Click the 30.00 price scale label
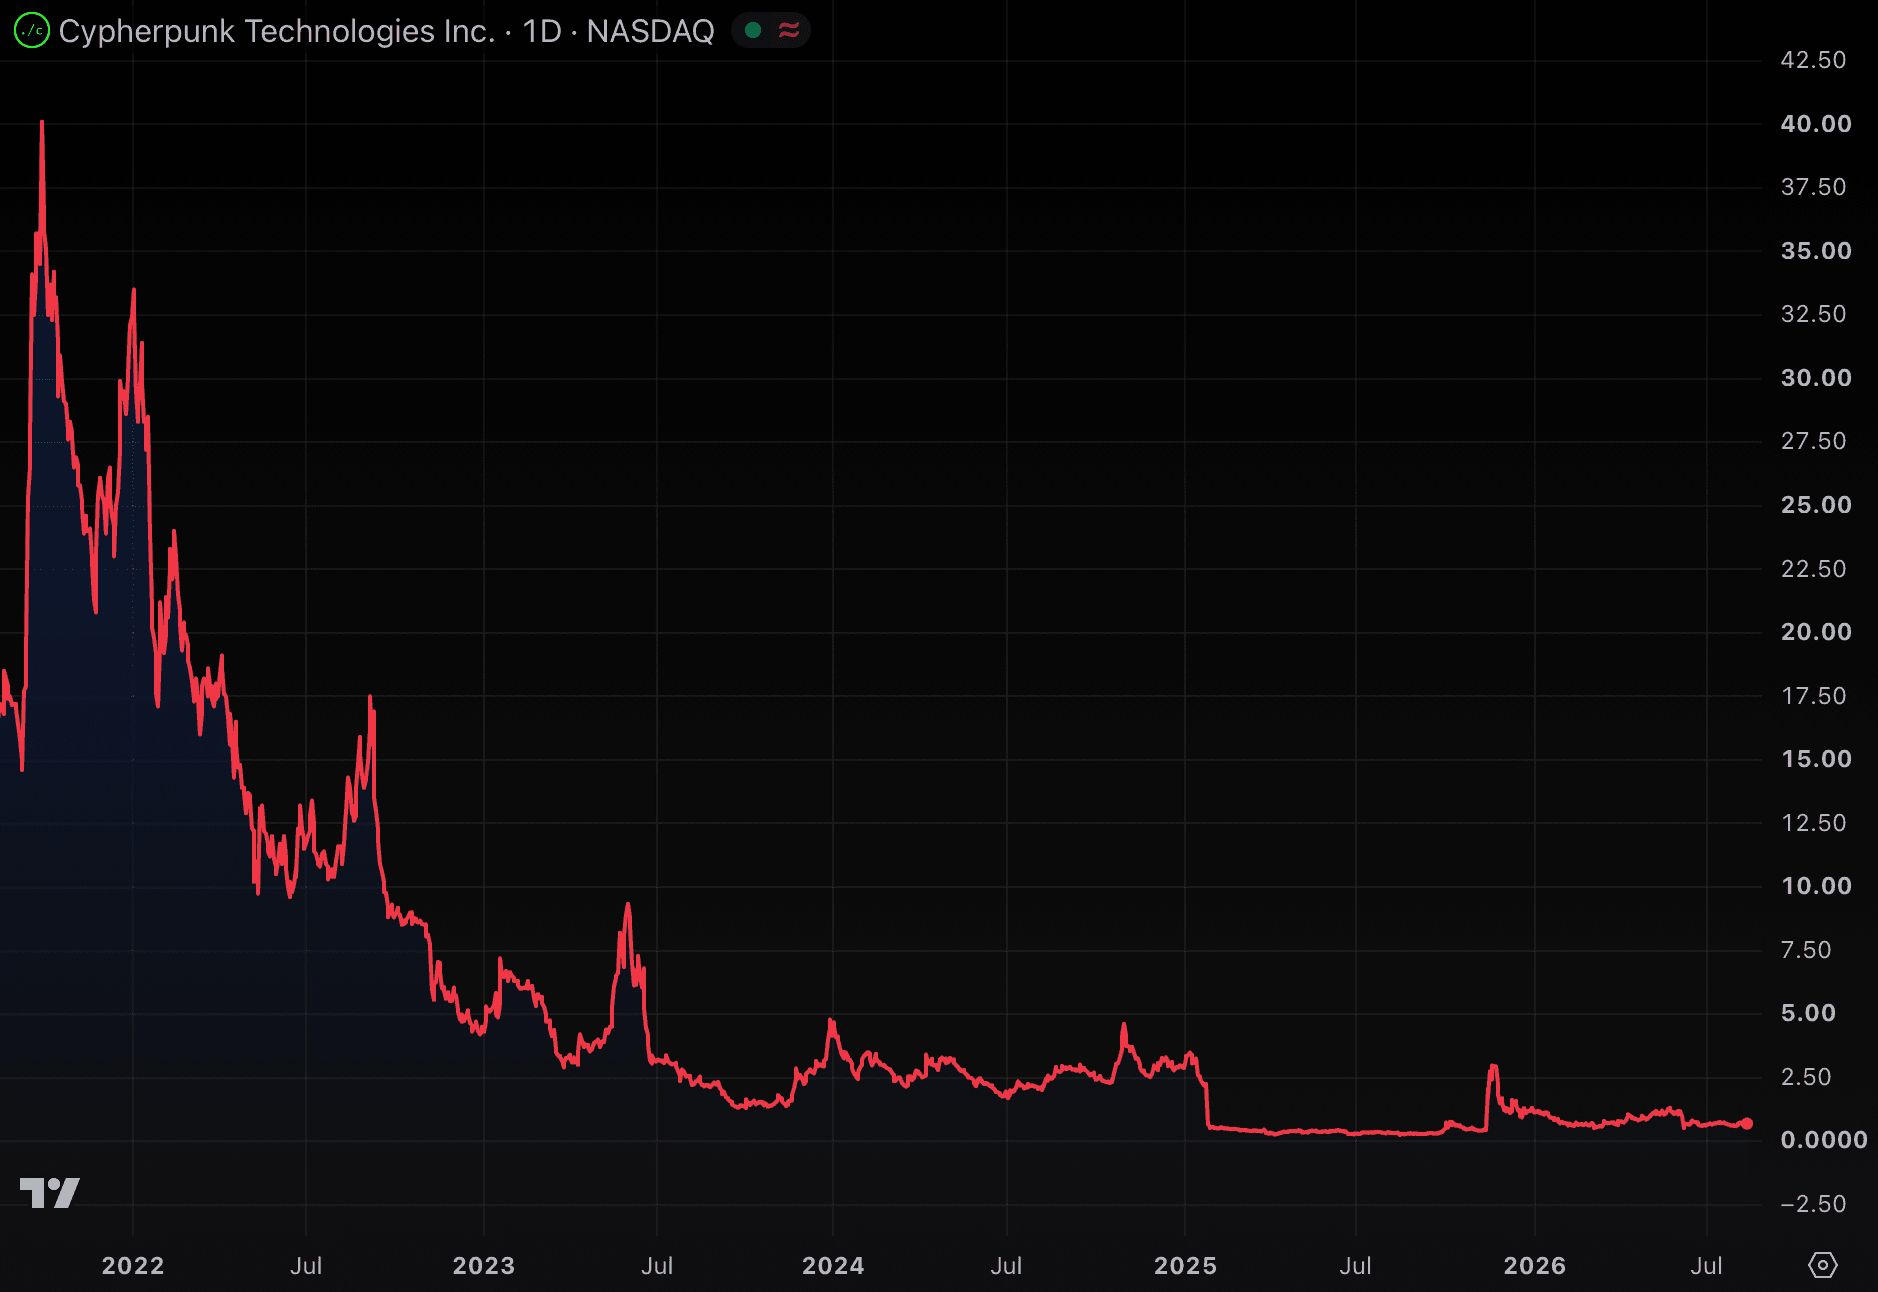The height and width of the screenshot is (1292, 1878). (1816, 378)
